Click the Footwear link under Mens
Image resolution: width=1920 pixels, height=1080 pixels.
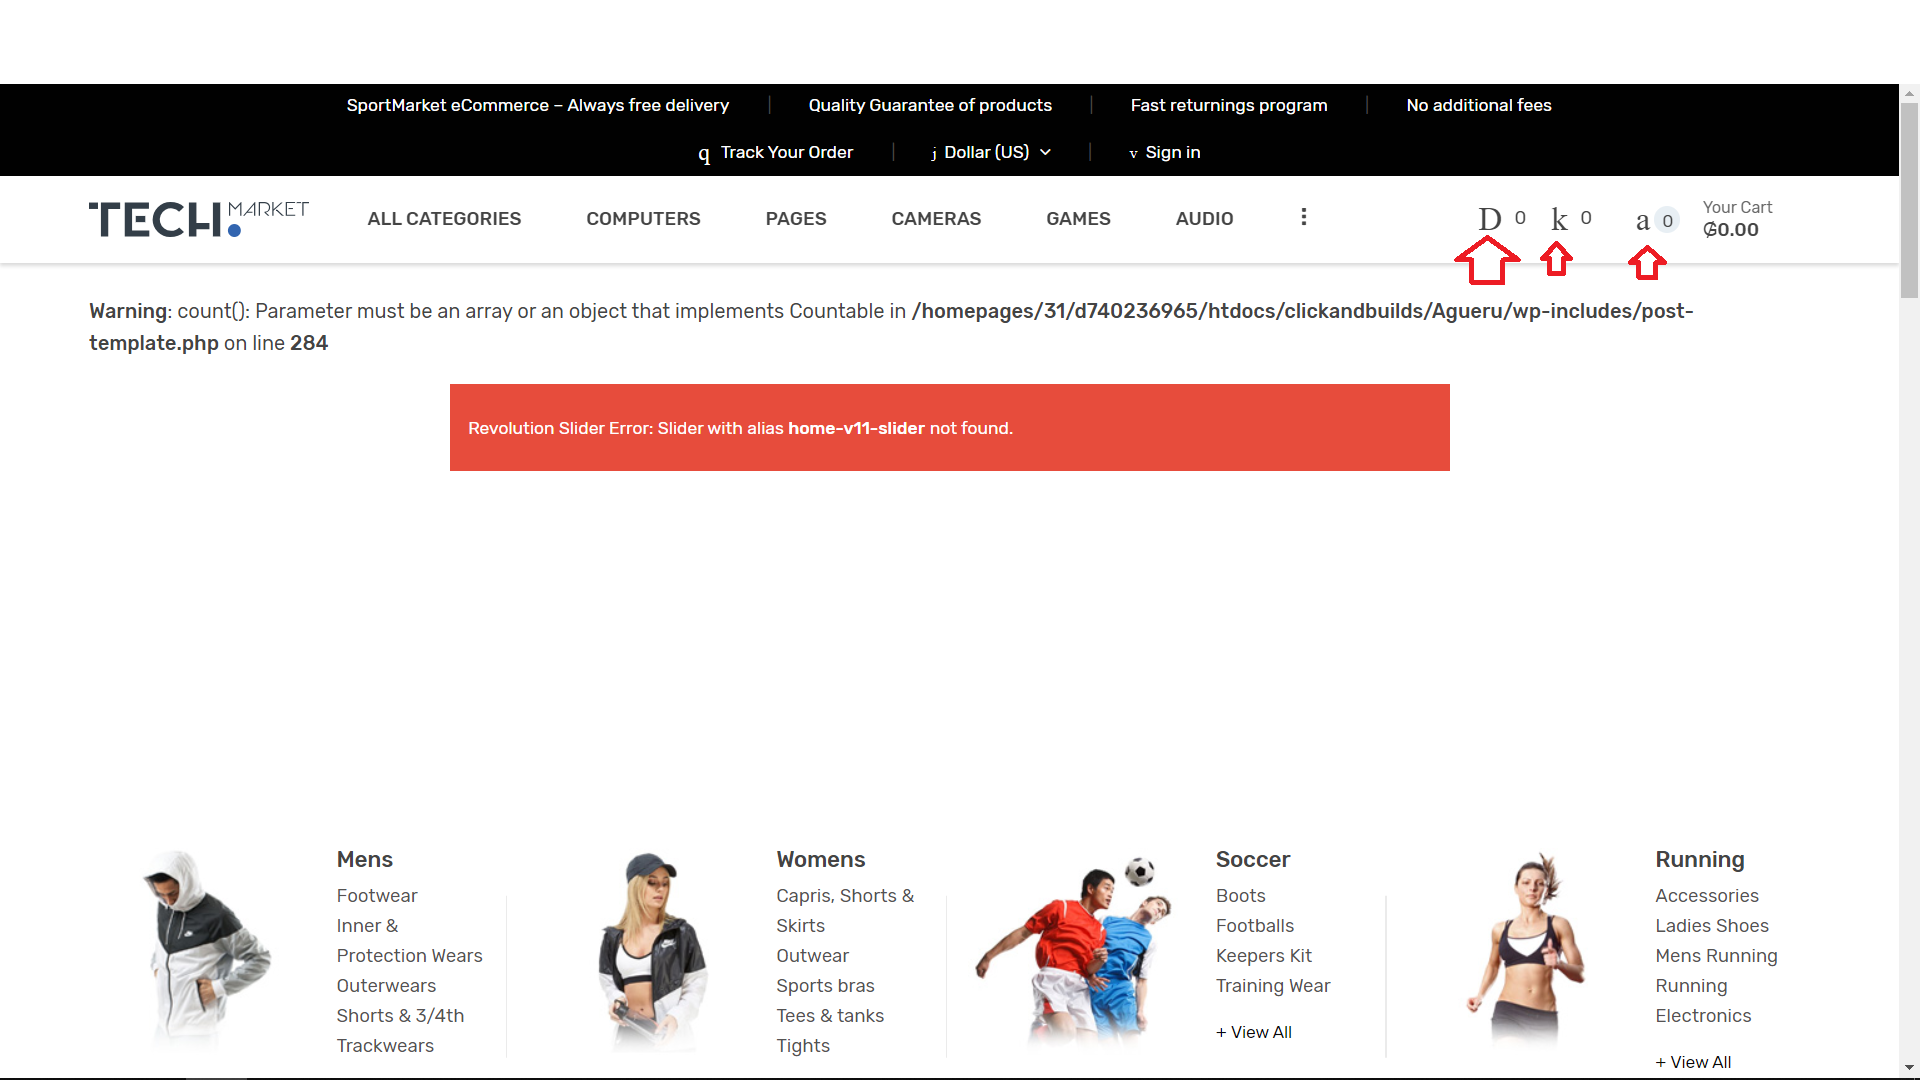click(376, 896)
